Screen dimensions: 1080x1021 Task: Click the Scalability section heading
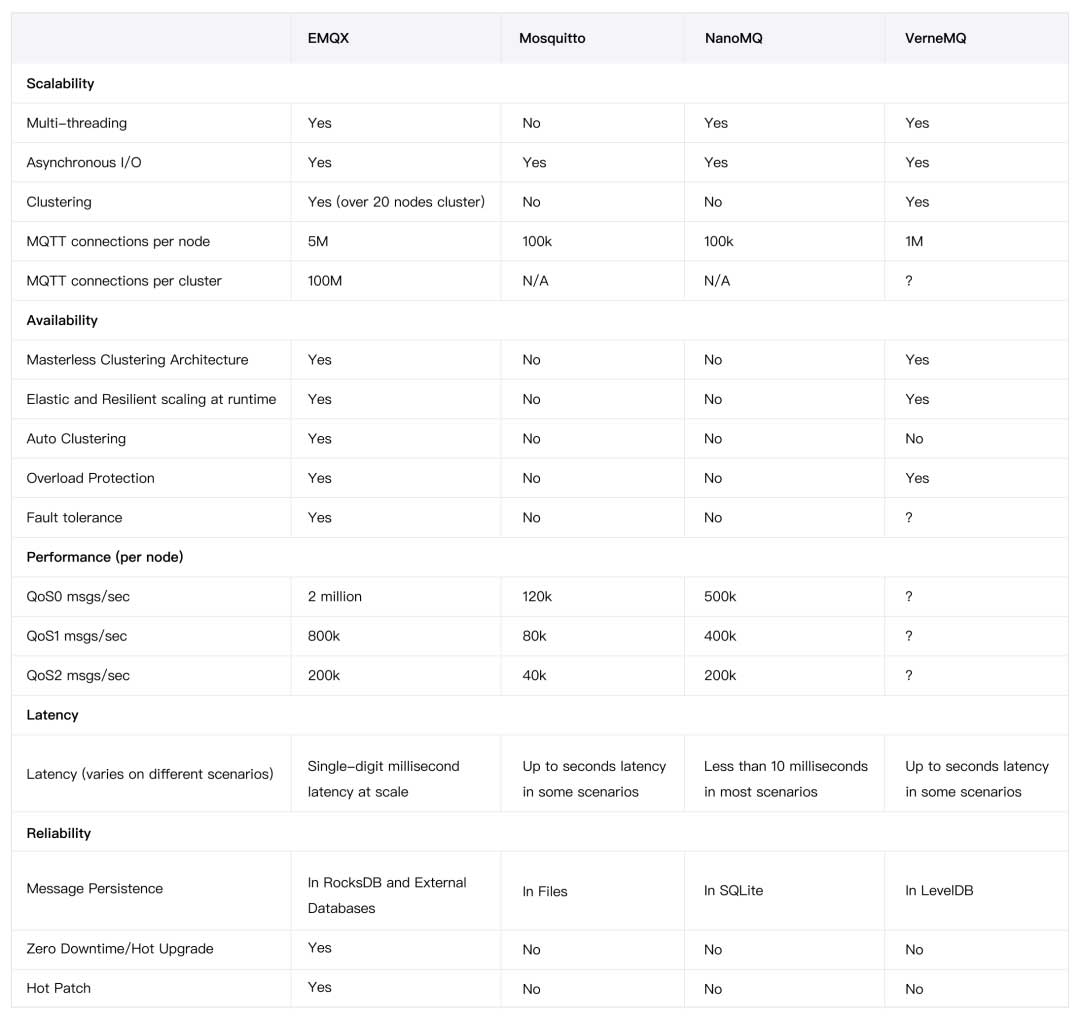pyautogui.click(x=60, y=84)
